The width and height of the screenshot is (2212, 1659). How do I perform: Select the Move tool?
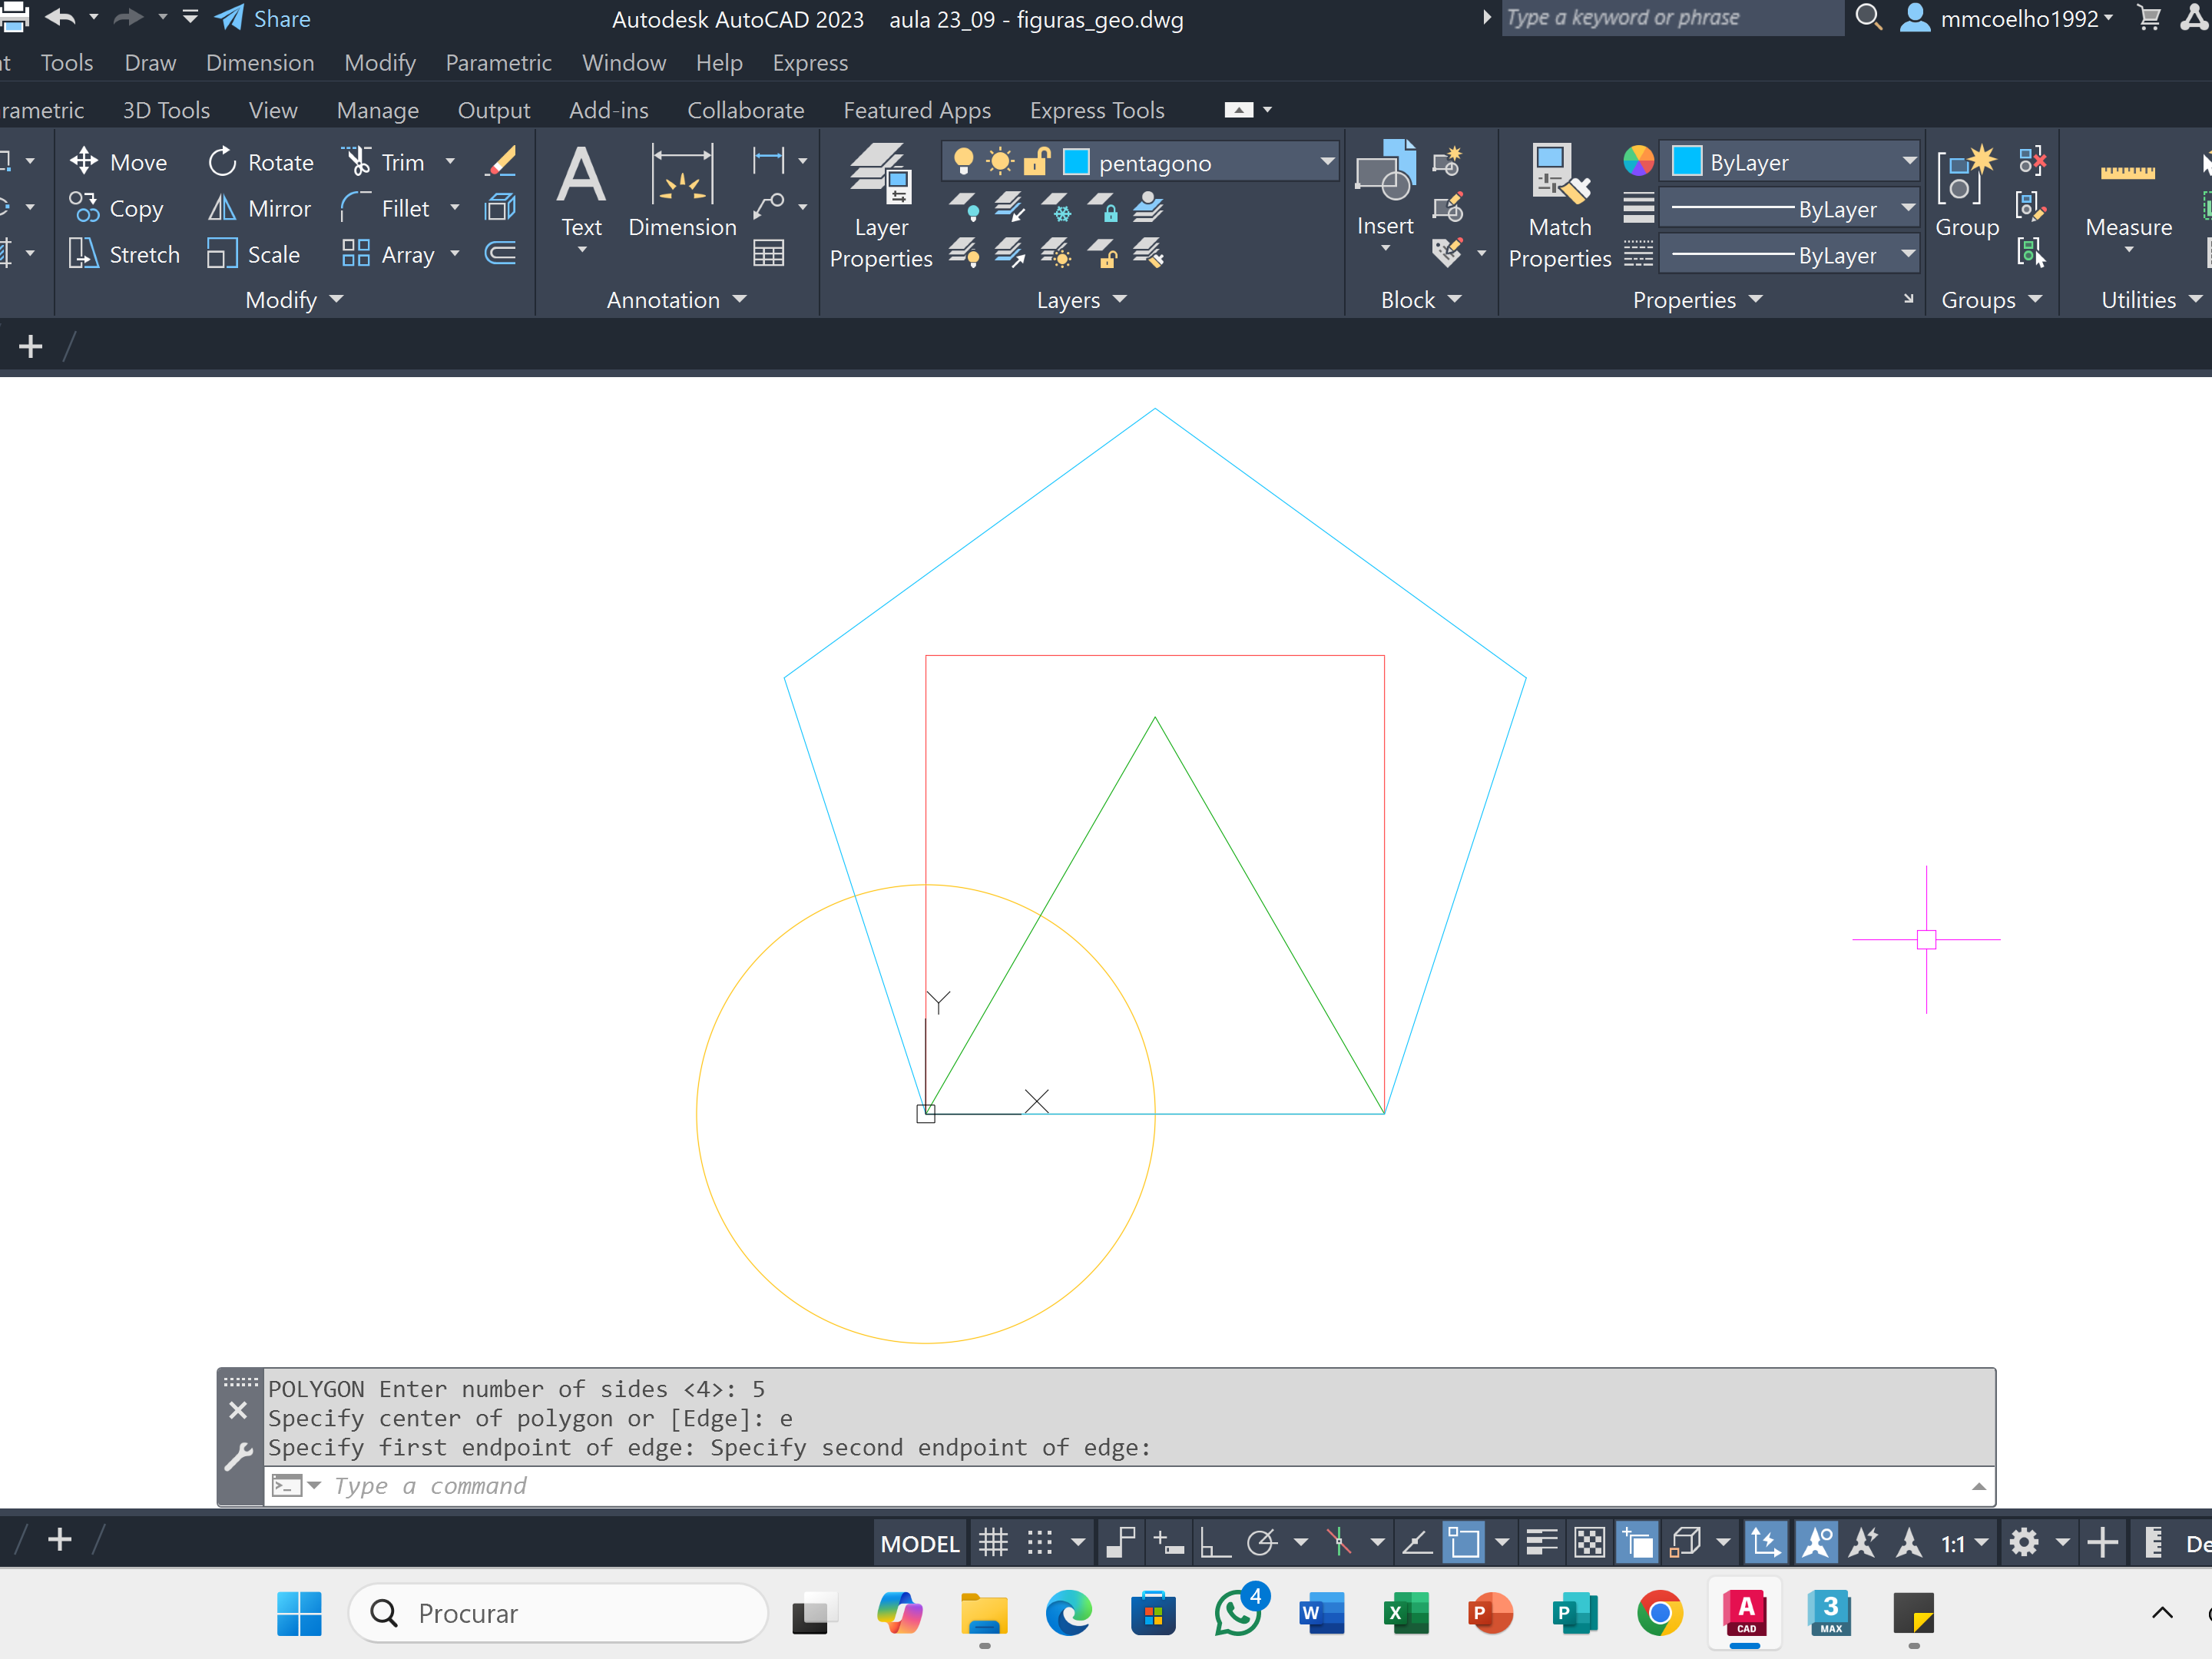118,162
